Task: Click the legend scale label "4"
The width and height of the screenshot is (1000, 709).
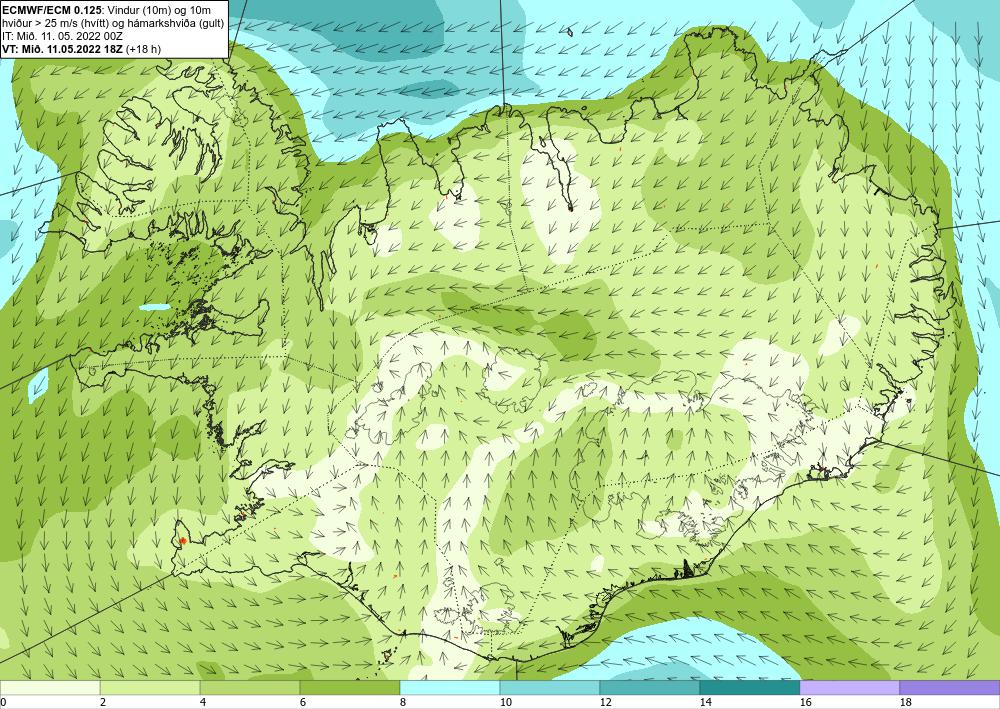Action: coord(203,703)
